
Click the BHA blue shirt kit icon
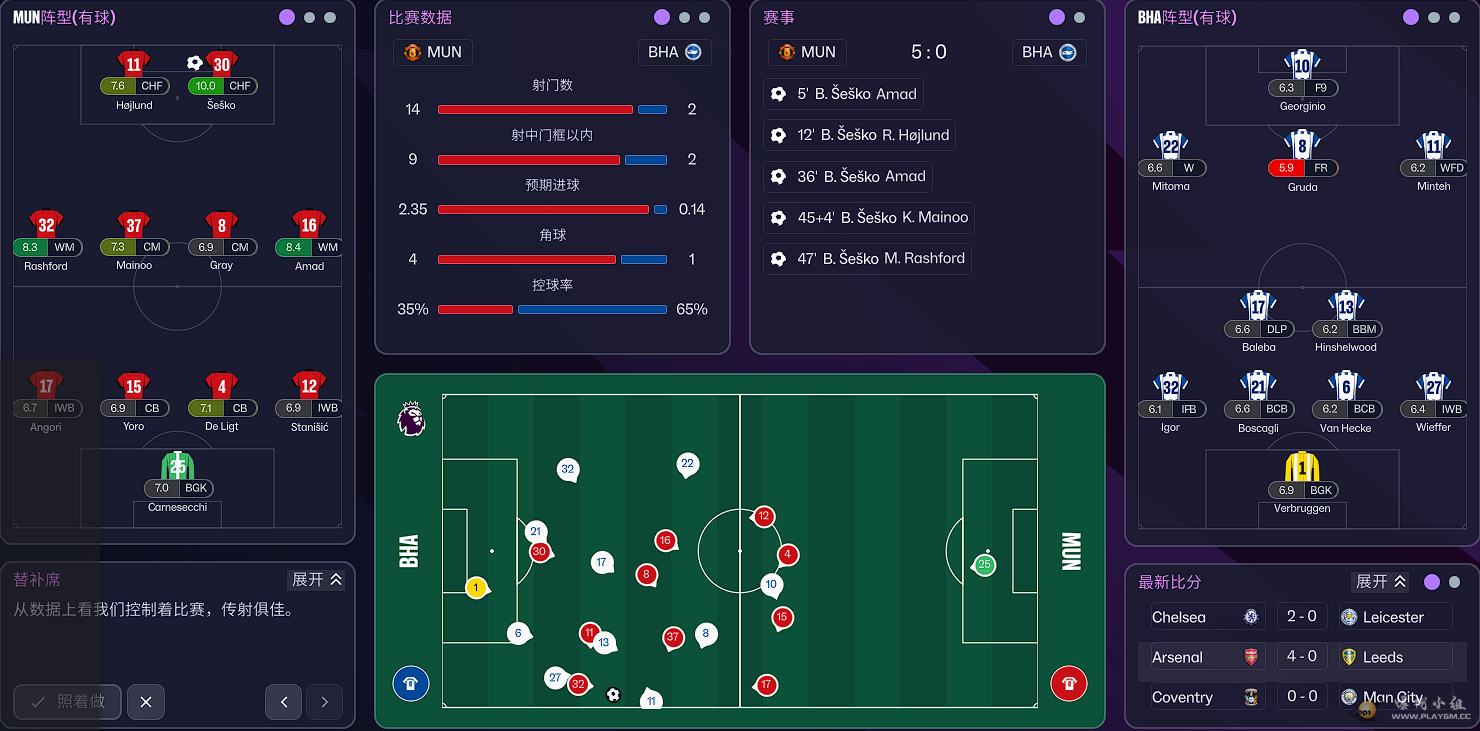(x=410, y=684)
